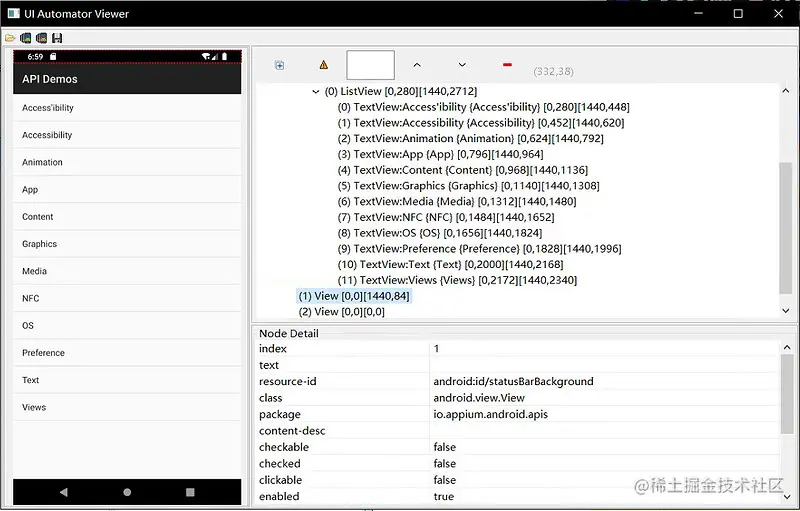Viewport: 800px width, 511px height.
Task: Select the clickable row's false value
Action: click(444, 480)
